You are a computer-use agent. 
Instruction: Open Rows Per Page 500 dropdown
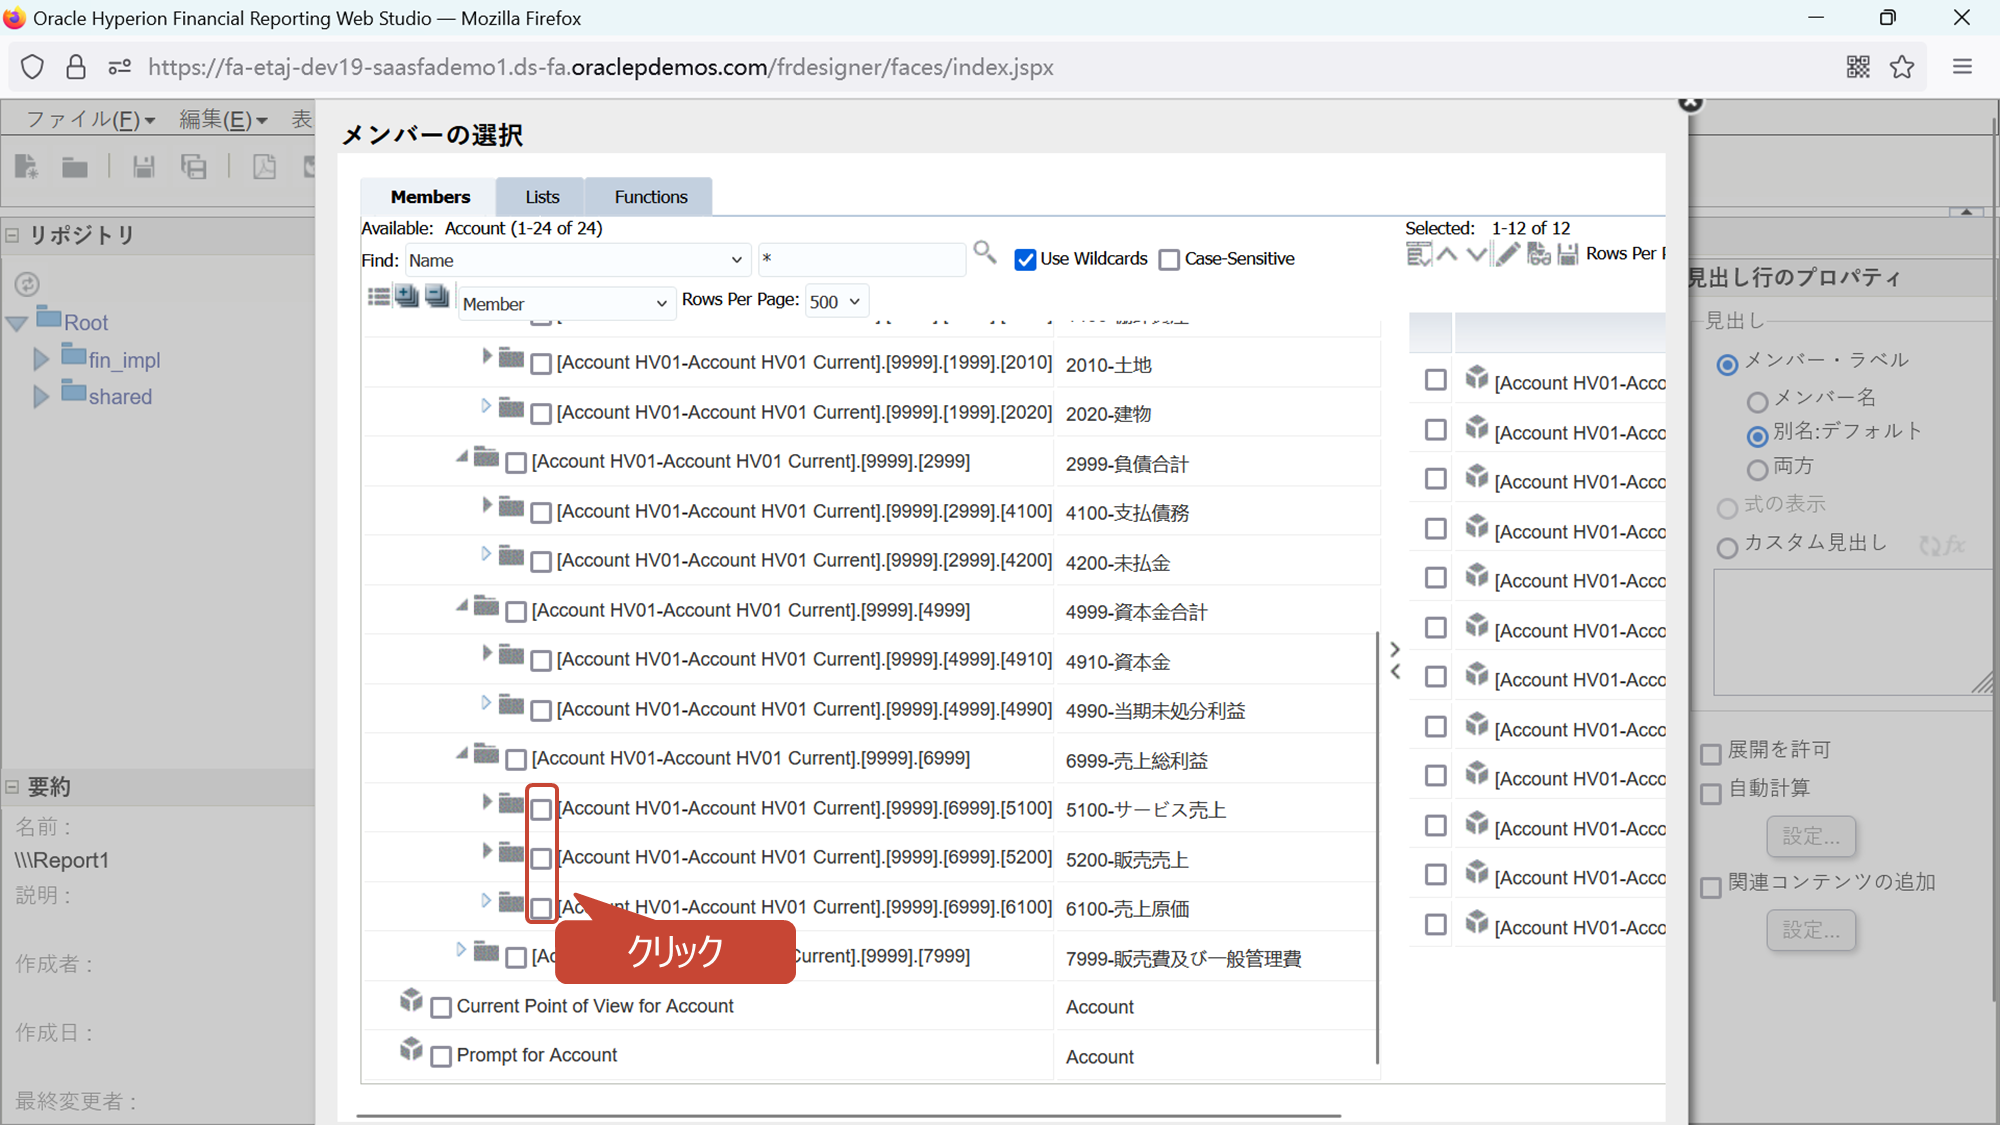point(836,302)
